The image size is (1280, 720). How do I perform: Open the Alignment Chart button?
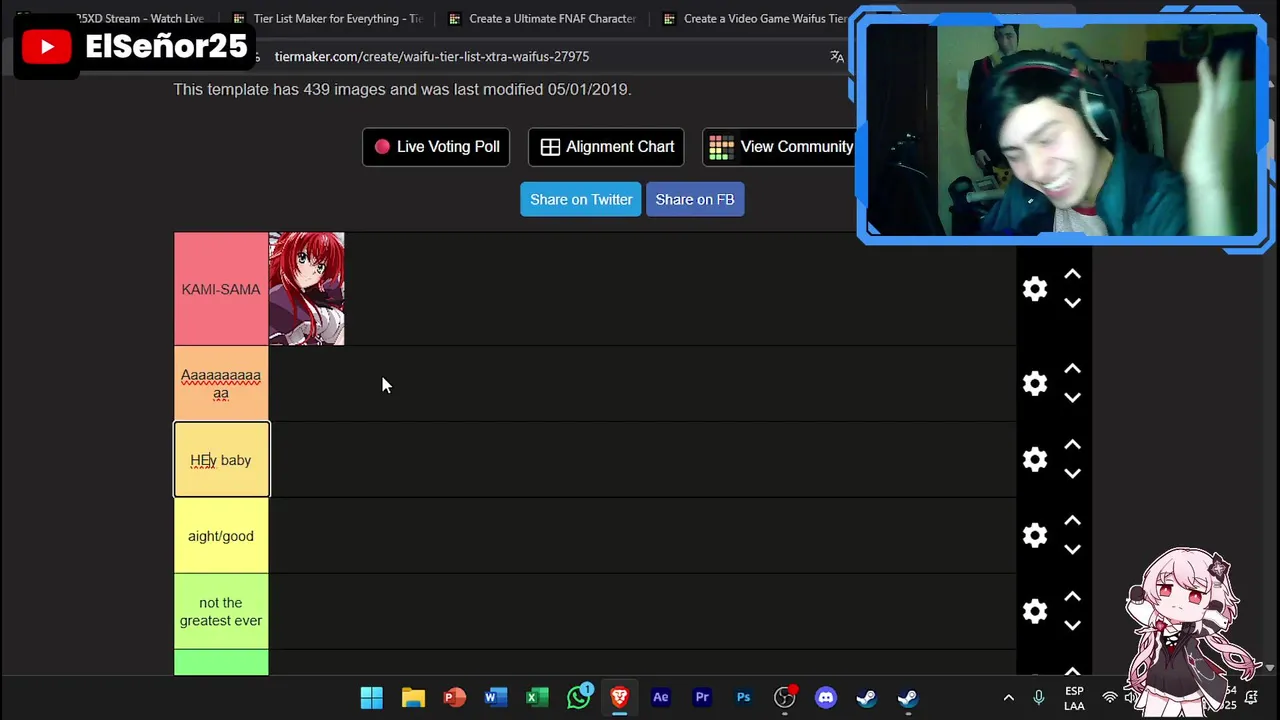pyautogui.click(x=606, y=147)
